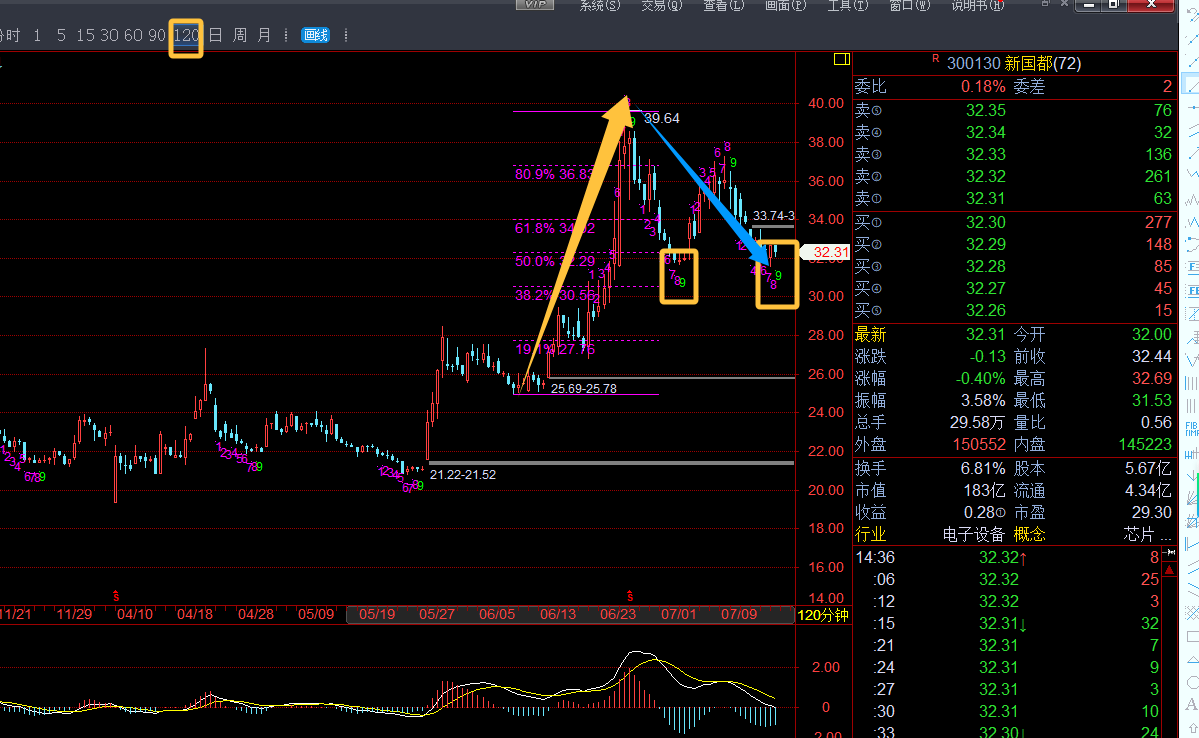The height and width of the screenshot is (738, 1199).
Task: Click the 21.22-21.52 gap label
Action: tap(463, 474)
